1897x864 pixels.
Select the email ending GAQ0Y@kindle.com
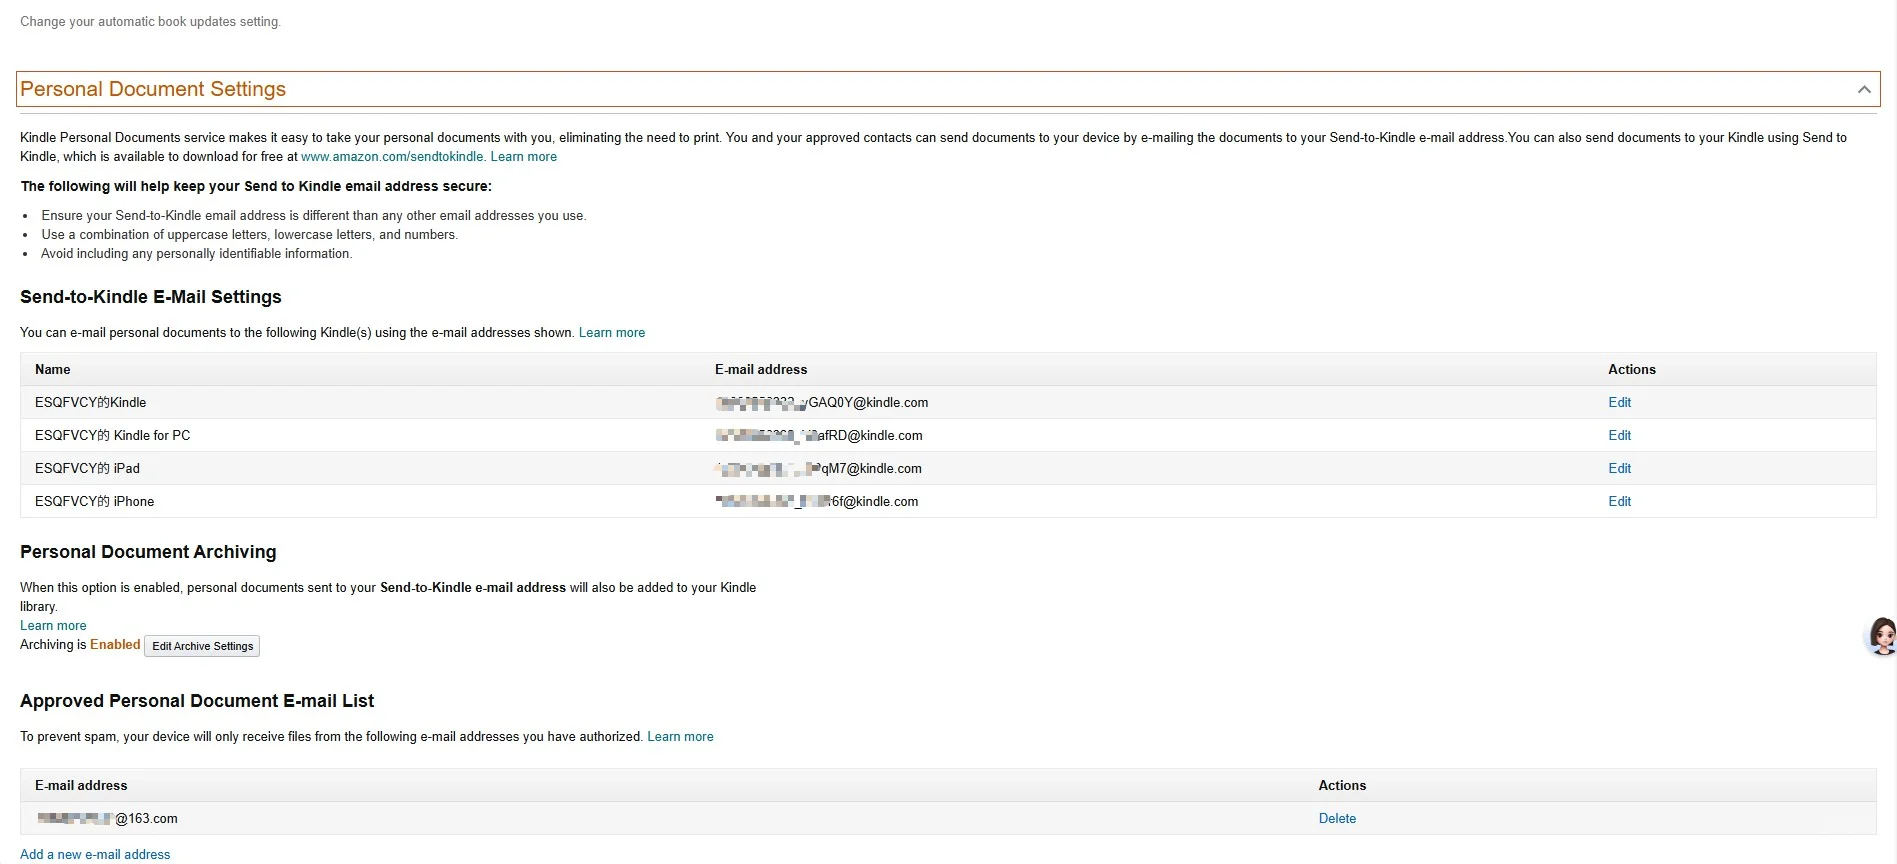(x=822, y=402)
